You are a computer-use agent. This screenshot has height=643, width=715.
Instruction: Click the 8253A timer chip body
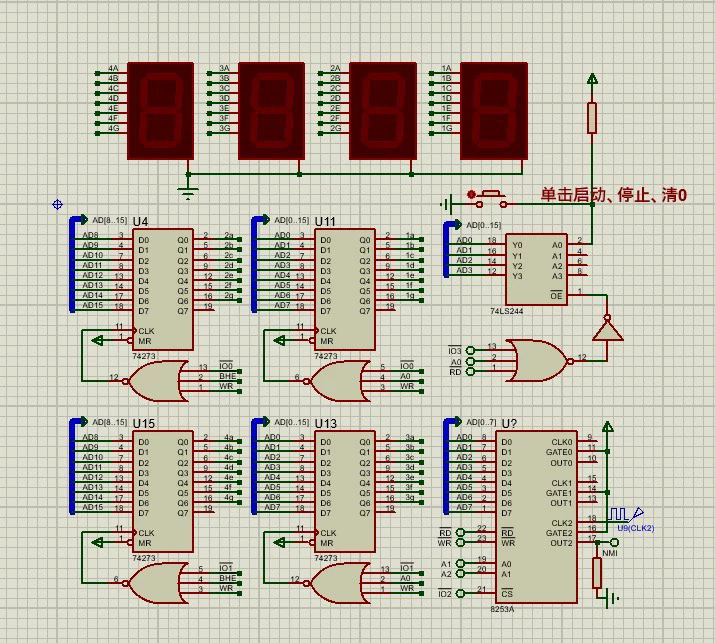537,517
